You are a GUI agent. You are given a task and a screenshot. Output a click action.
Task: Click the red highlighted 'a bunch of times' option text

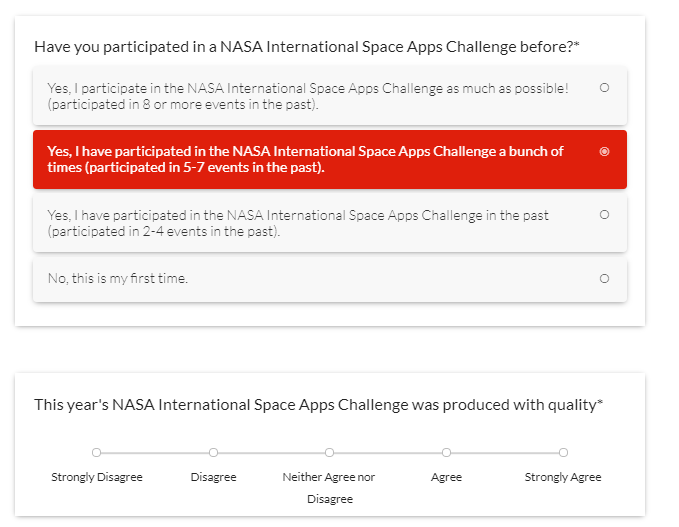coord(305,159)
